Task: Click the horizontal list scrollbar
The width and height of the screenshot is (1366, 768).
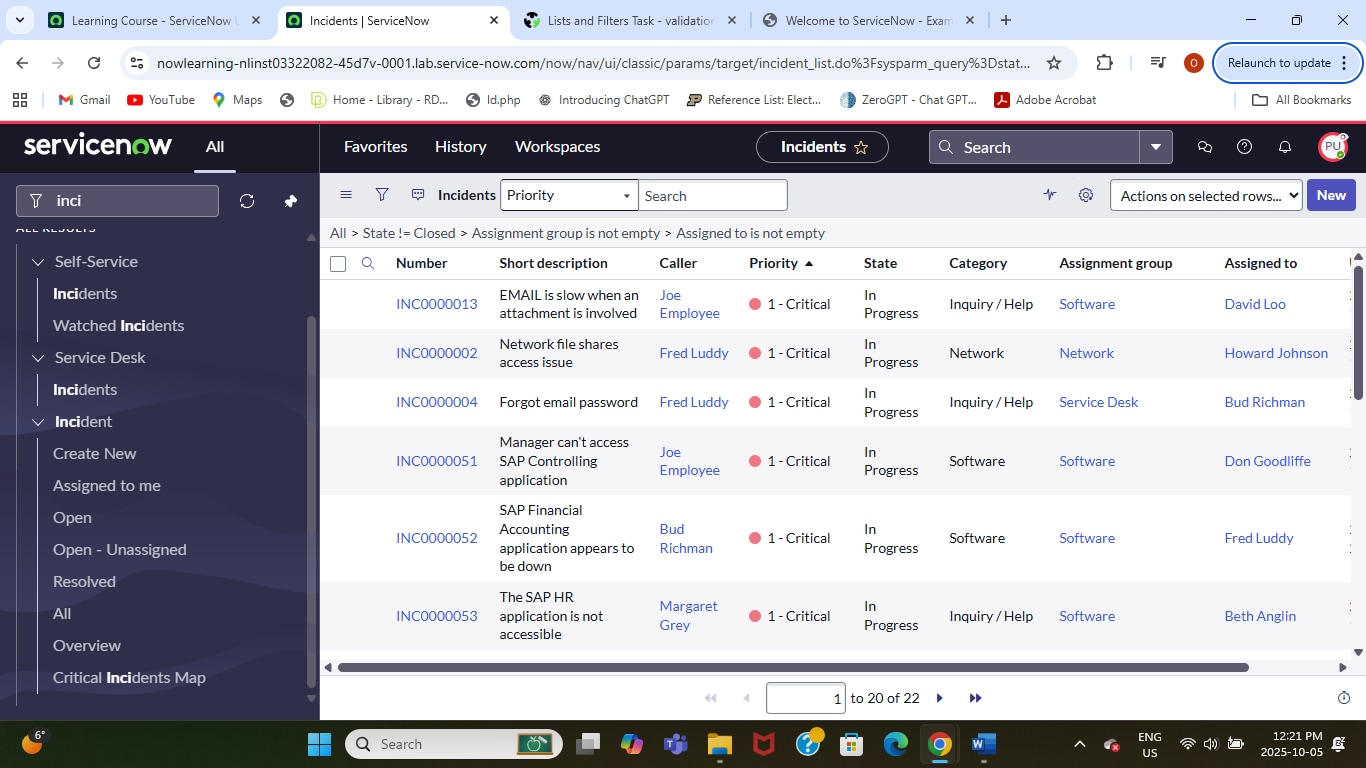Action: (792, 667)
